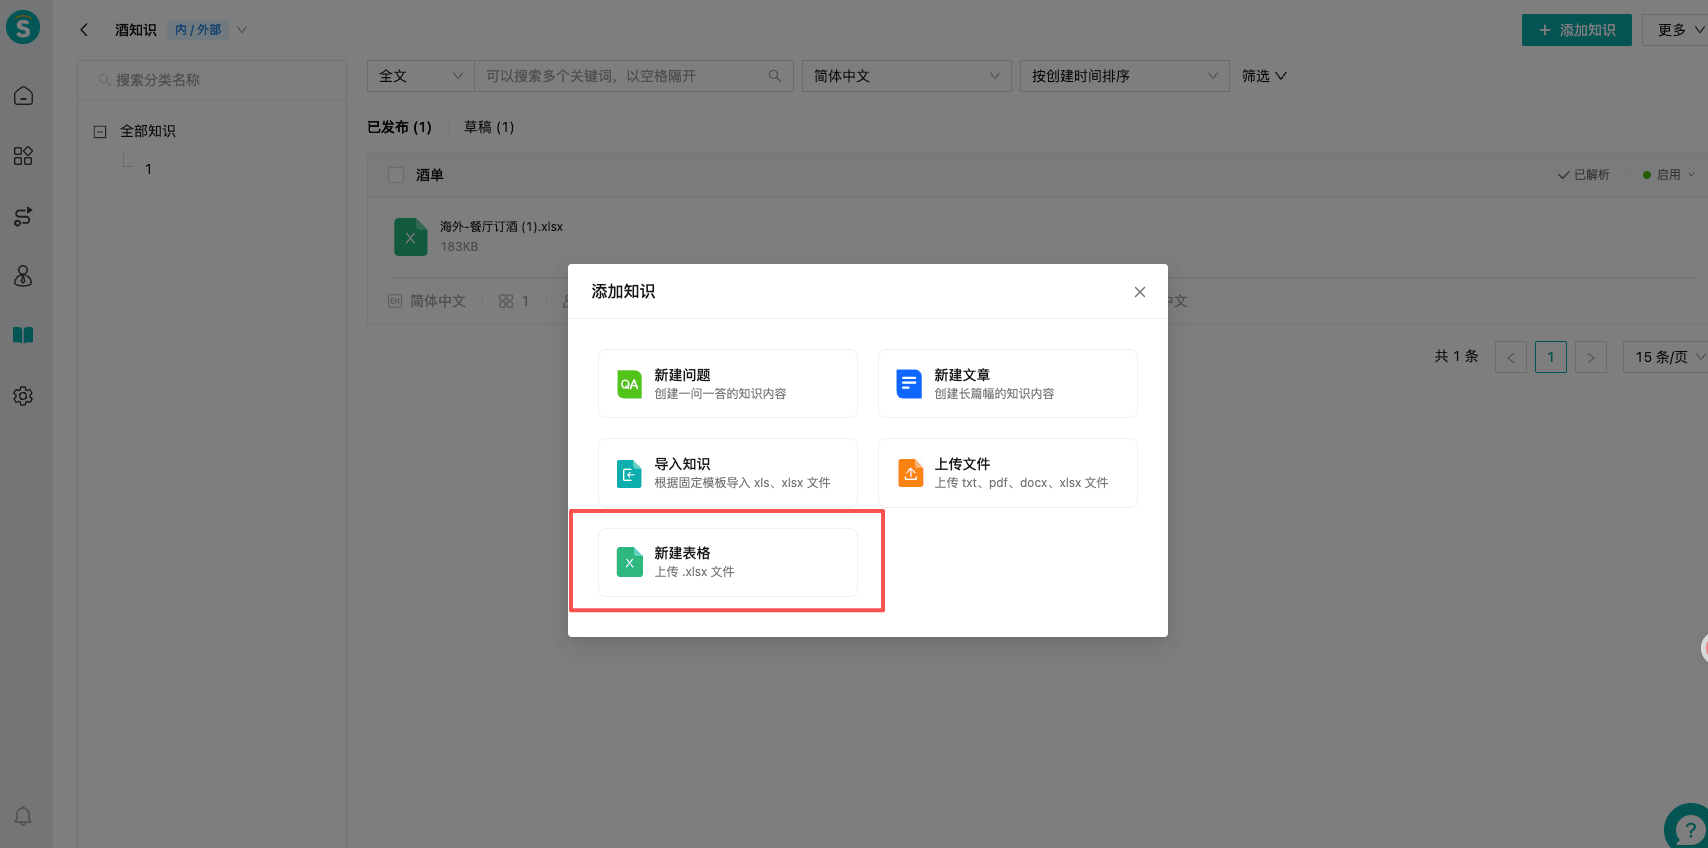Image resolution: width=1708 pixels, height=848 pixels.
Task: Click the xlsx file icon of 海外-餐厅订酒
Action: (411, 237)
